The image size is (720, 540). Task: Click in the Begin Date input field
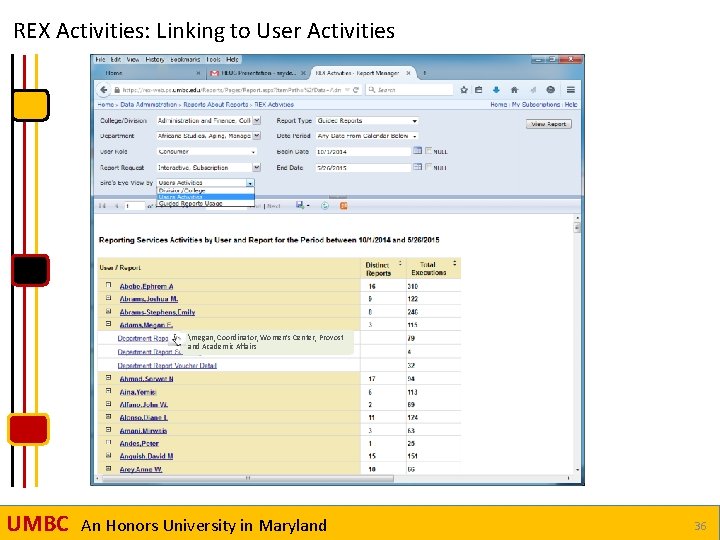(363, 152)
